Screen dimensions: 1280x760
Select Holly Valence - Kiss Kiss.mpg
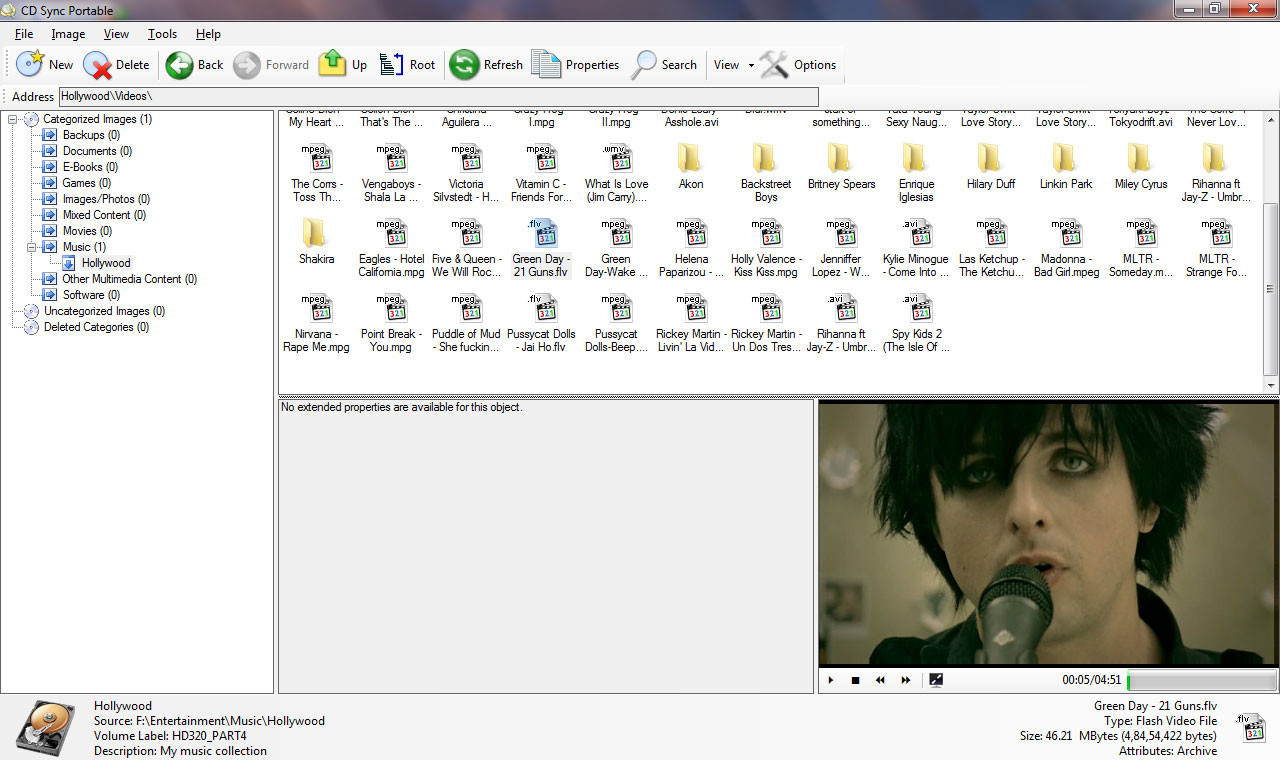(x=766, y=247)
